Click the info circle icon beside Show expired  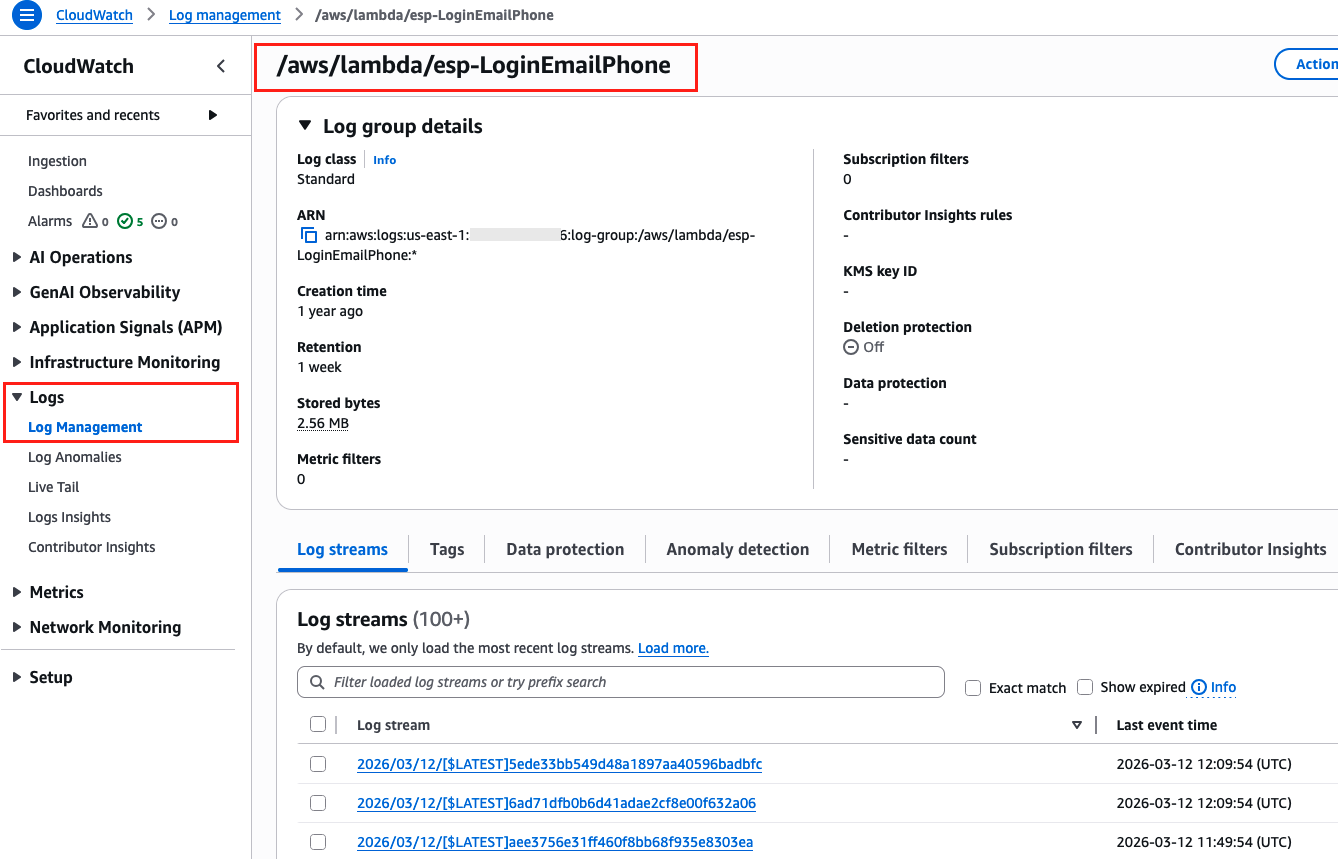(x=1199, y=687)
